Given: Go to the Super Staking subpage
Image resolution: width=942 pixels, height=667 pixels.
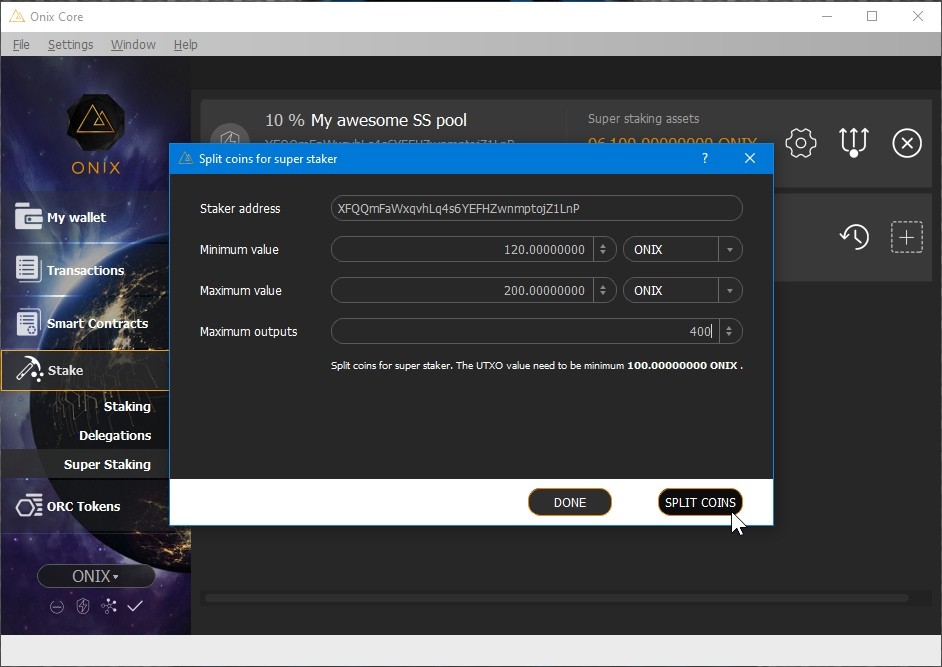Looking at the screenshot, I should tap(107, 464).
